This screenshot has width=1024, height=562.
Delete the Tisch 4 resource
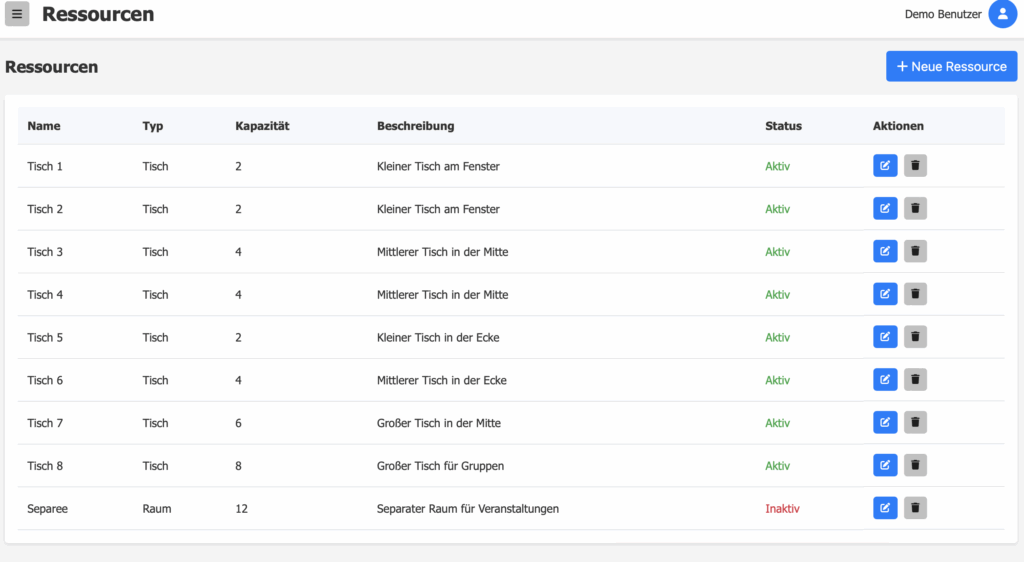[915, 294]
